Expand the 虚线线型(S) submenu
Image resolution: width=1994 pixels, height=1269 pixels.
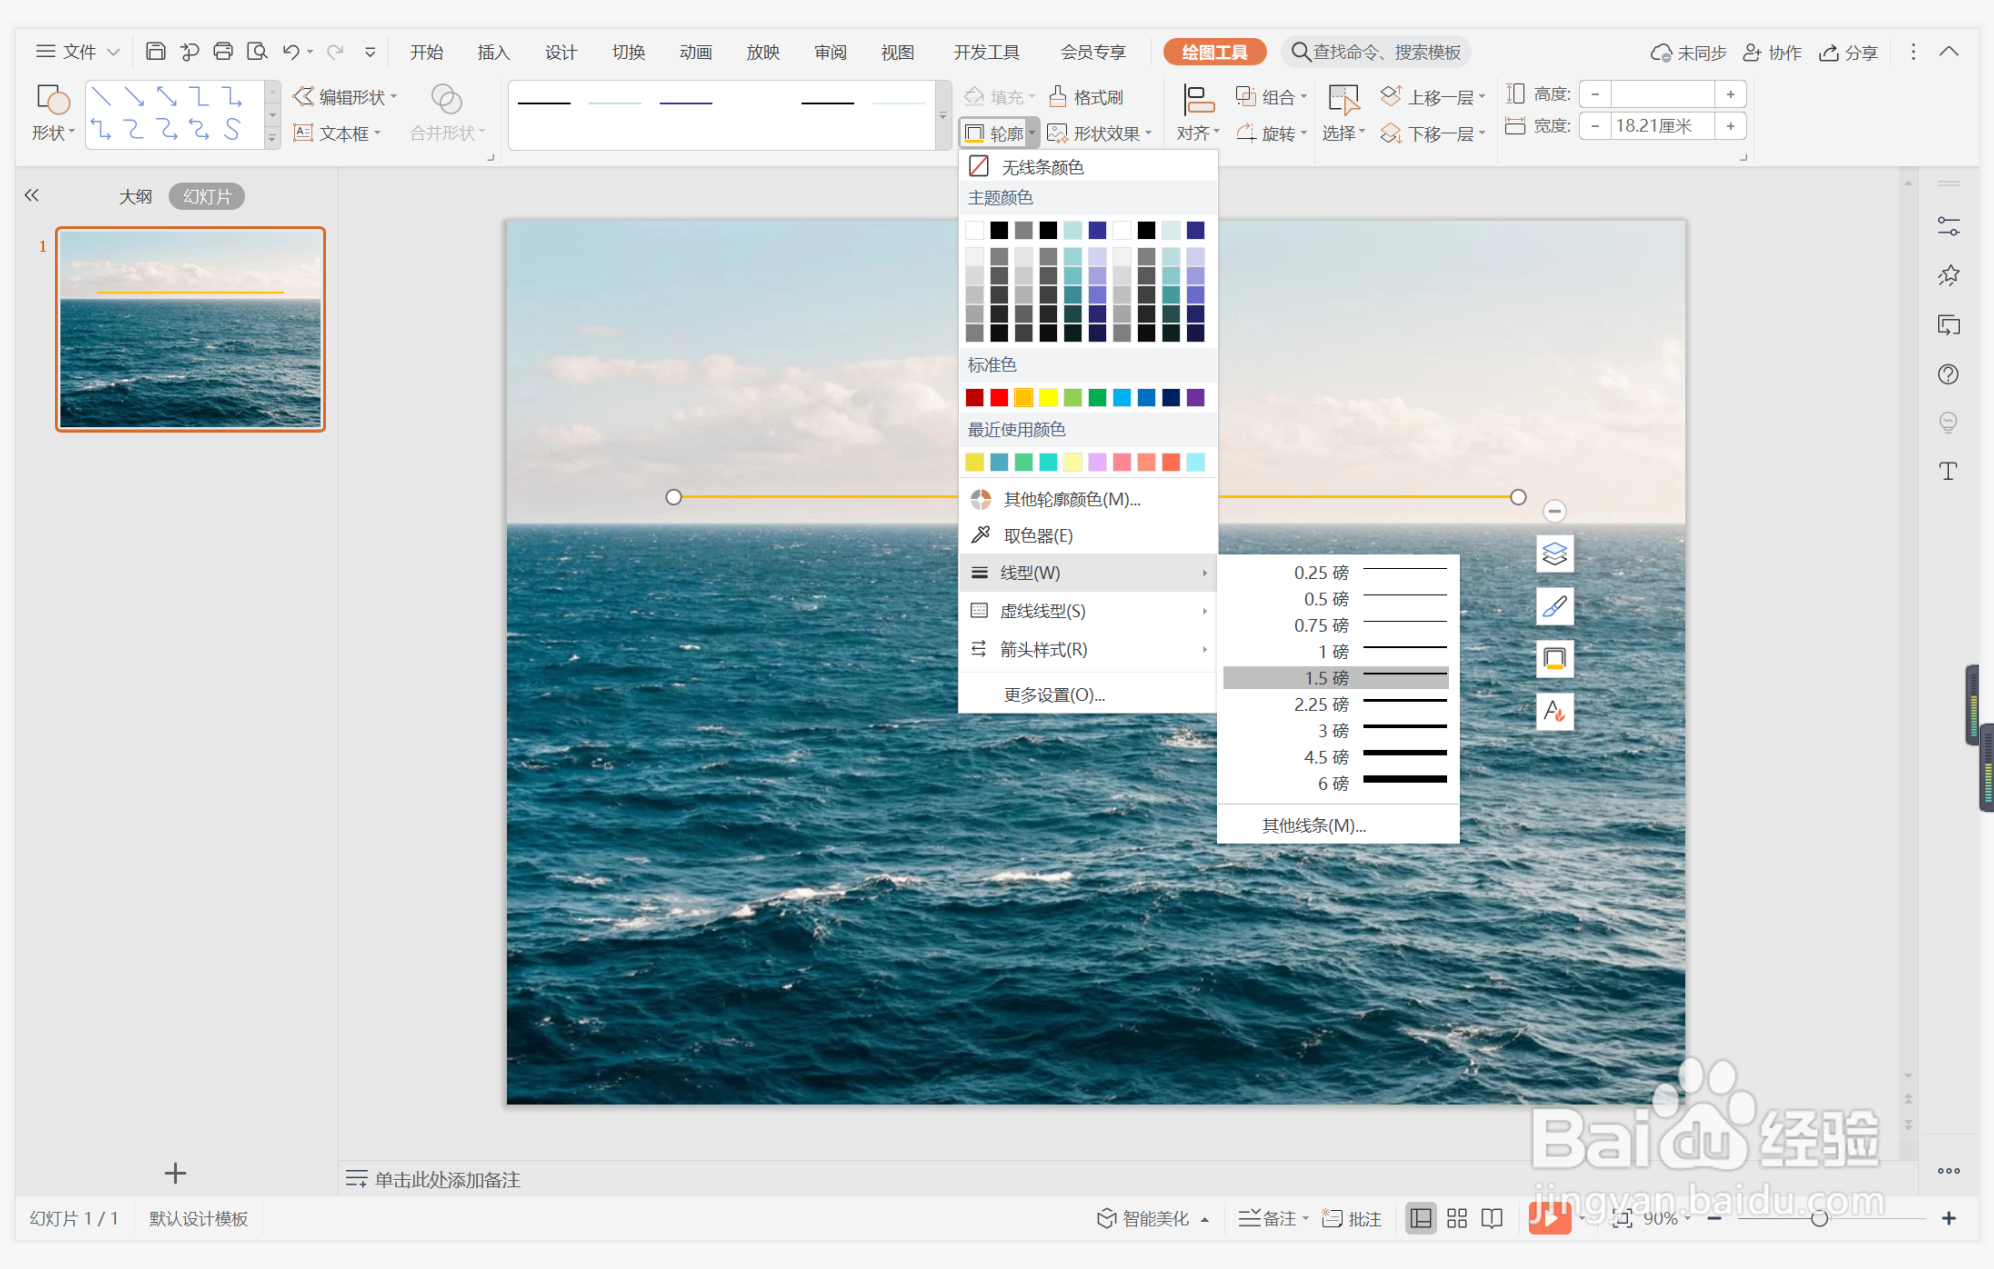point(1088,611)
